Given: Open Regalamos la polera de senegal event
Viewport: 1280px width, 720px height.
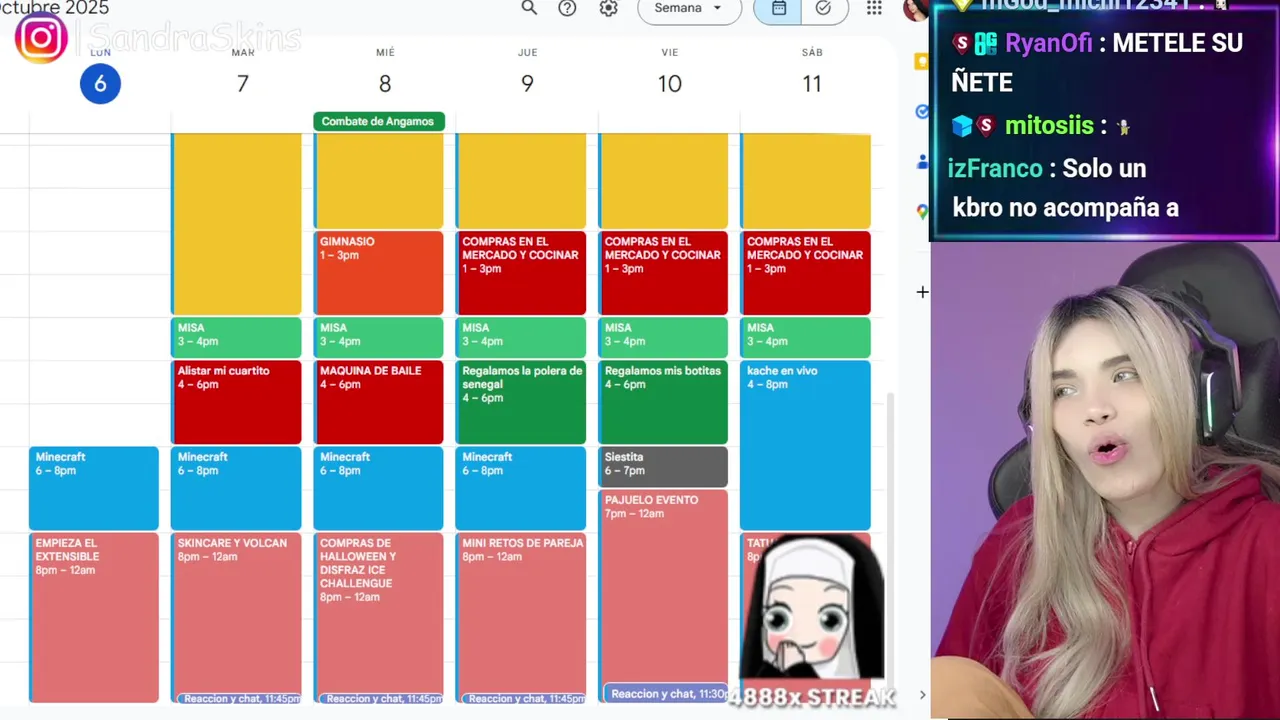Looking at the screenshot, I should pos(521,402).
